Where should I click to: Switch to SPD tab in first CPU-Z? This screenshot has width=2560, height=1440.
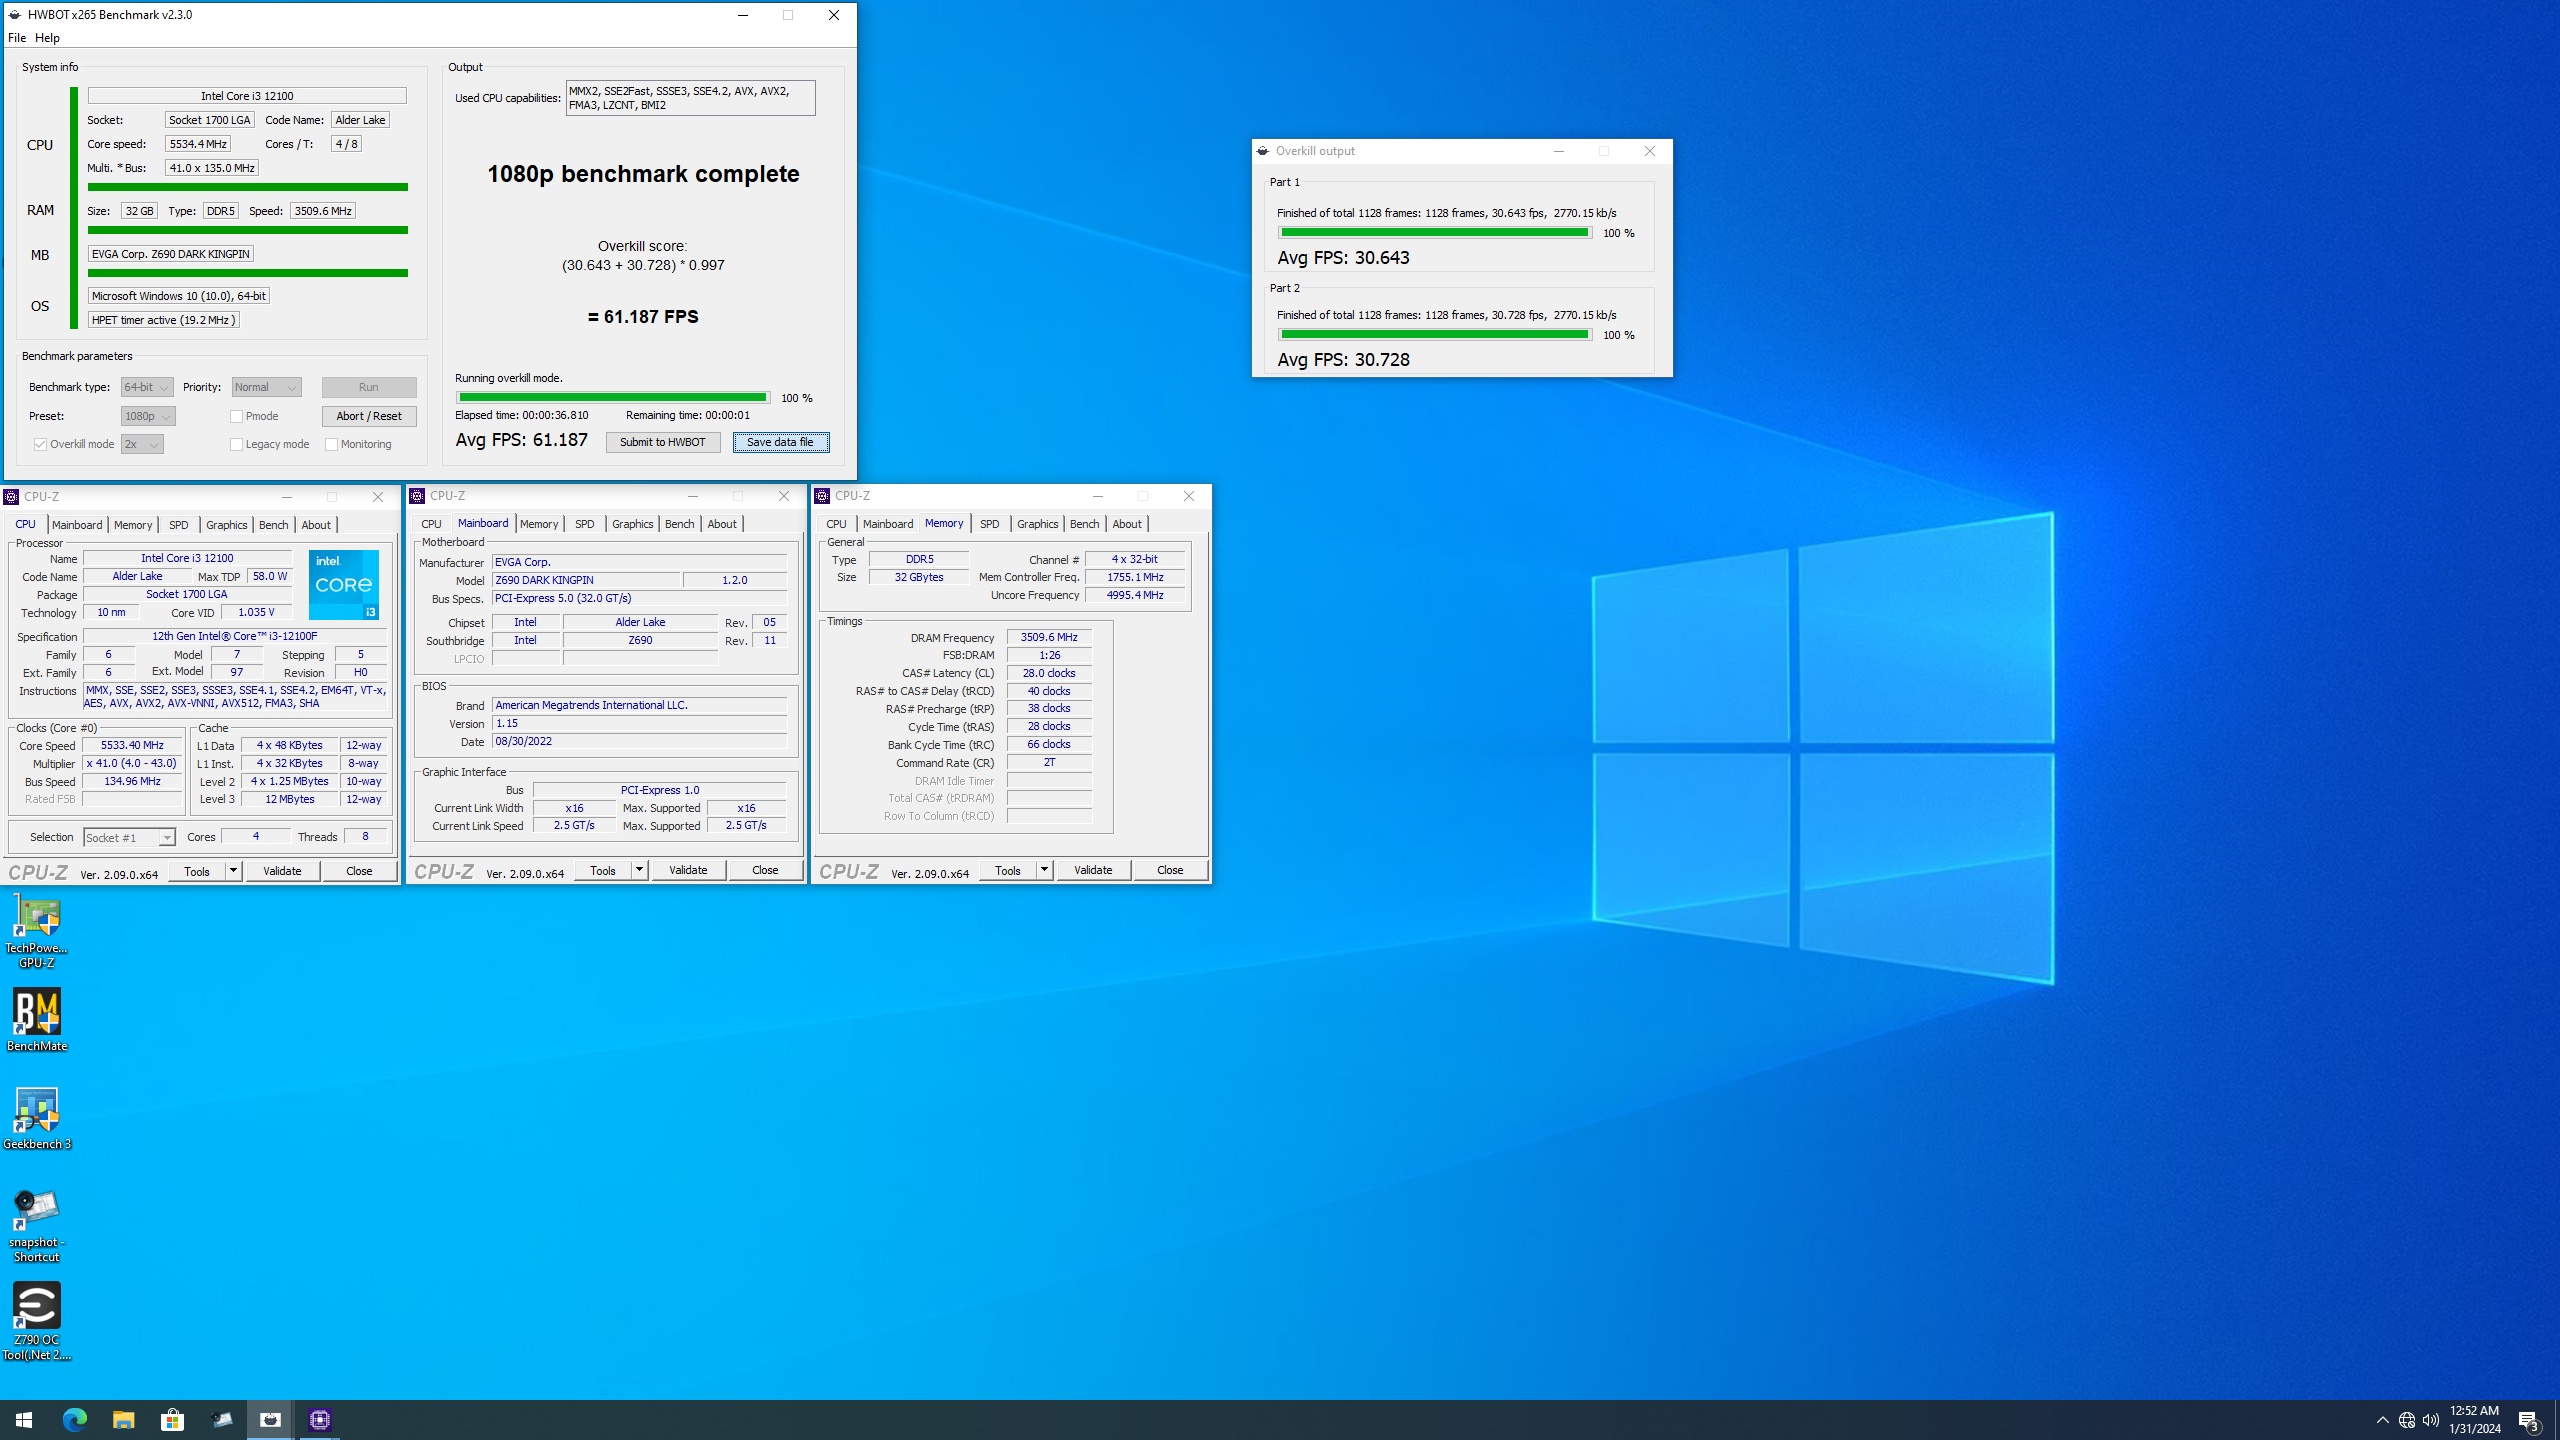pyautogui.click(x=179, y=525)
